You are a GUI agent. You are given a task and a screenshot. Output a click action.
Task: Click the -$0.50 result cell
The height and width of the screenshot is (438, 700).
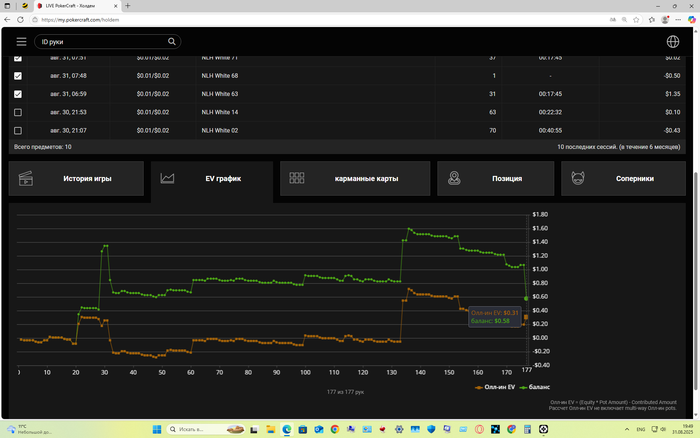click(672, 76)
